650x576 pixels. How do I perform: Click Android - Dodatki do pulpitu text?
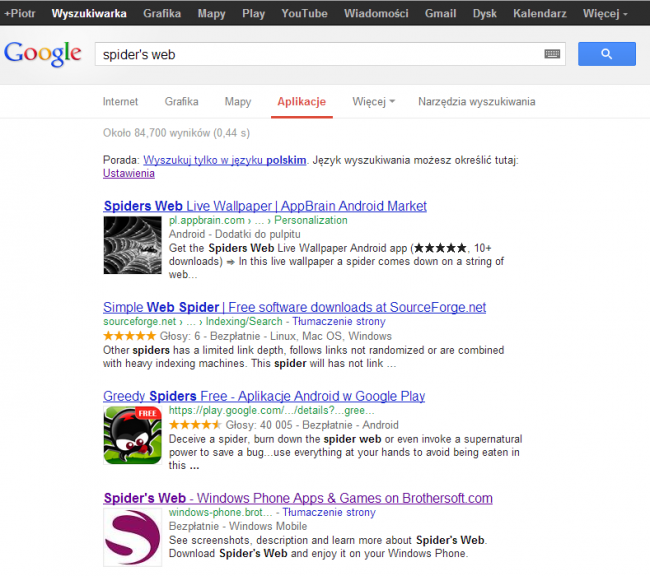pos(235,234)
